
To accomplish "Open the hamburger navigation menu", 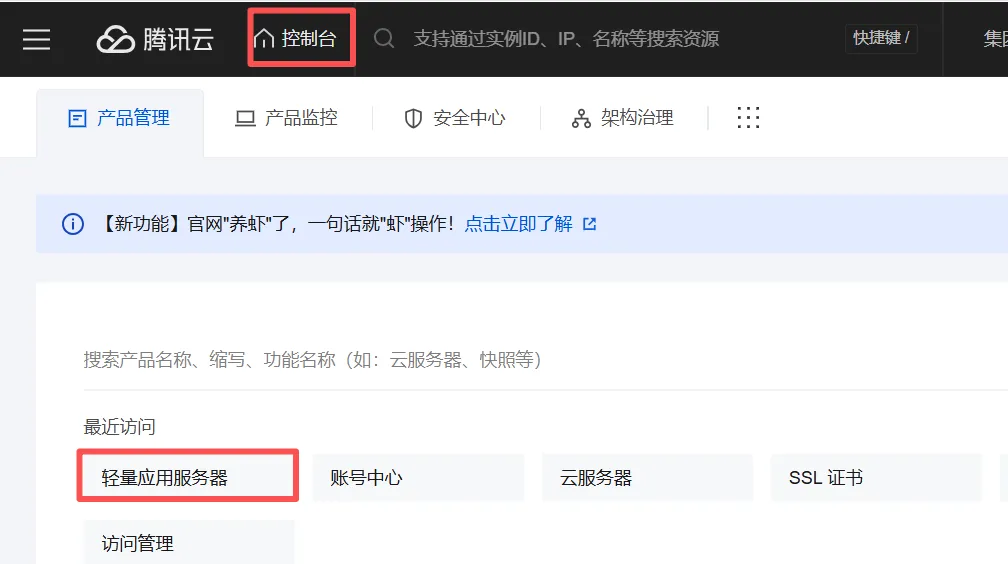I will [x=37, y=39].
